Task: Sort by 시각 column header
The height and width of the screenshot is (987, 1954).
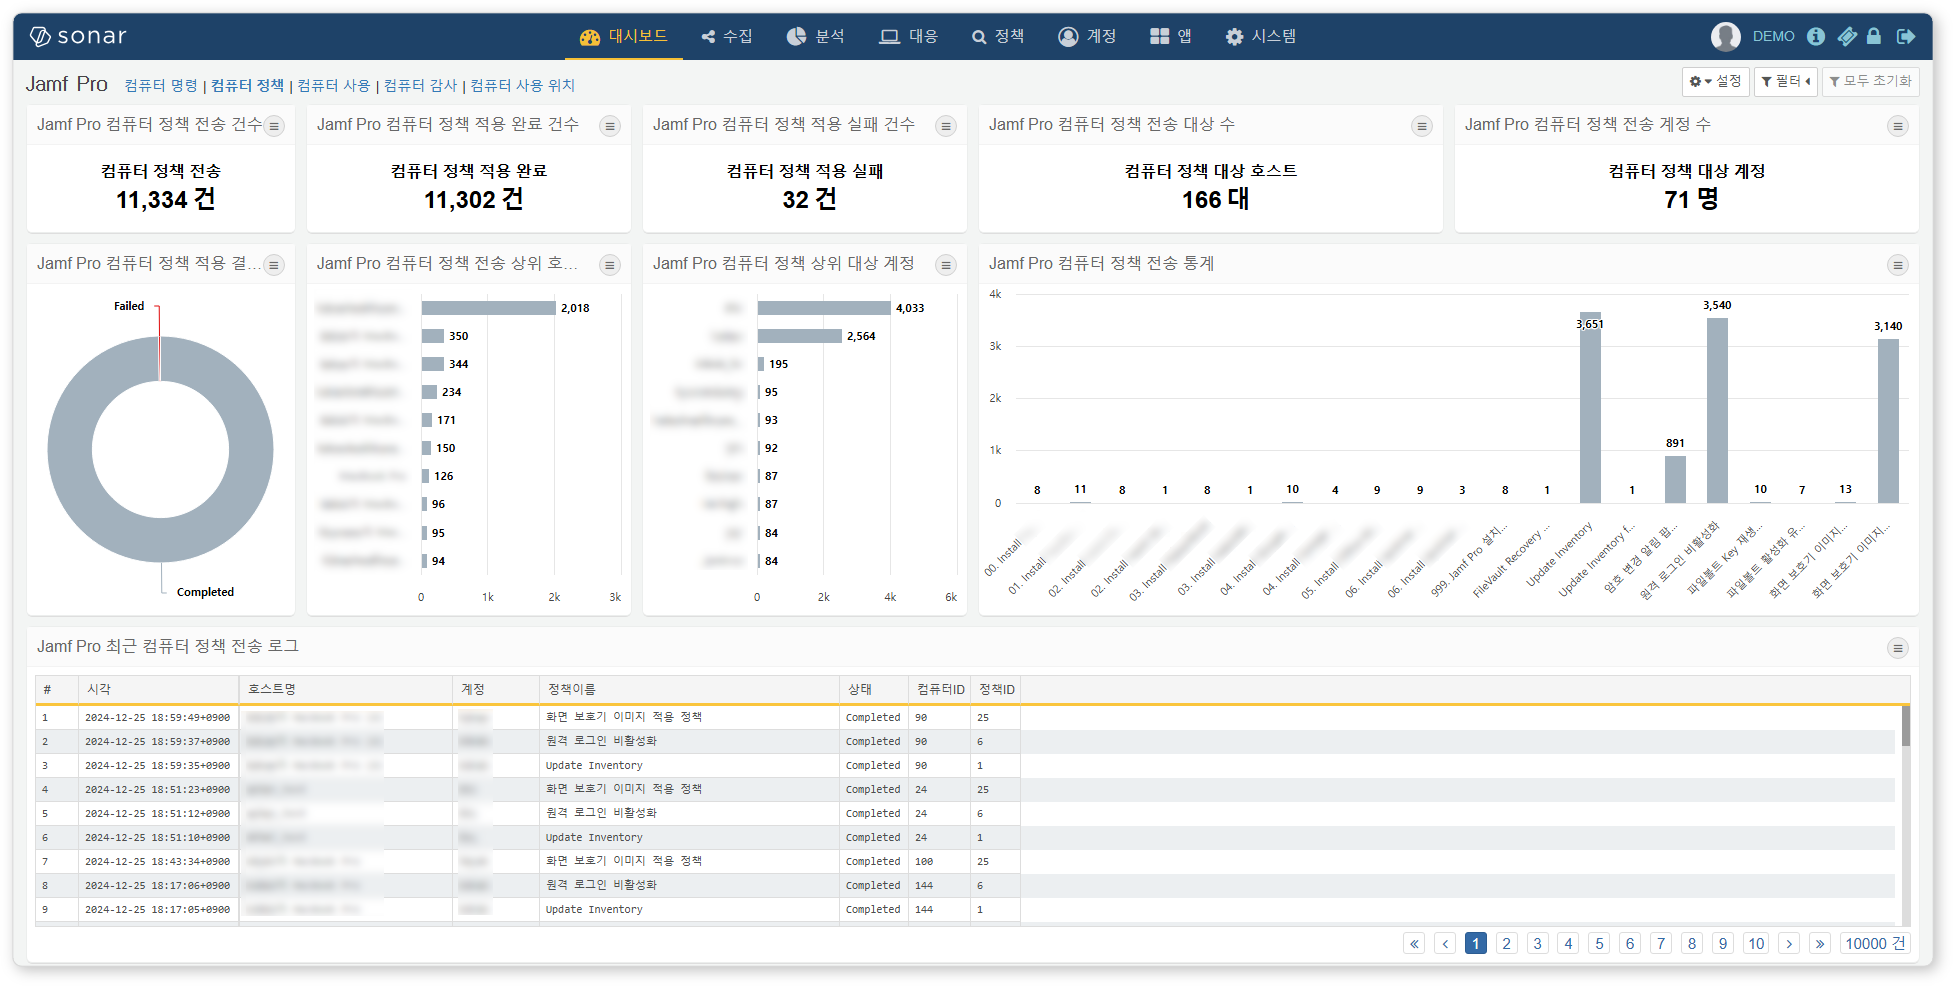Action: point(159,690)
